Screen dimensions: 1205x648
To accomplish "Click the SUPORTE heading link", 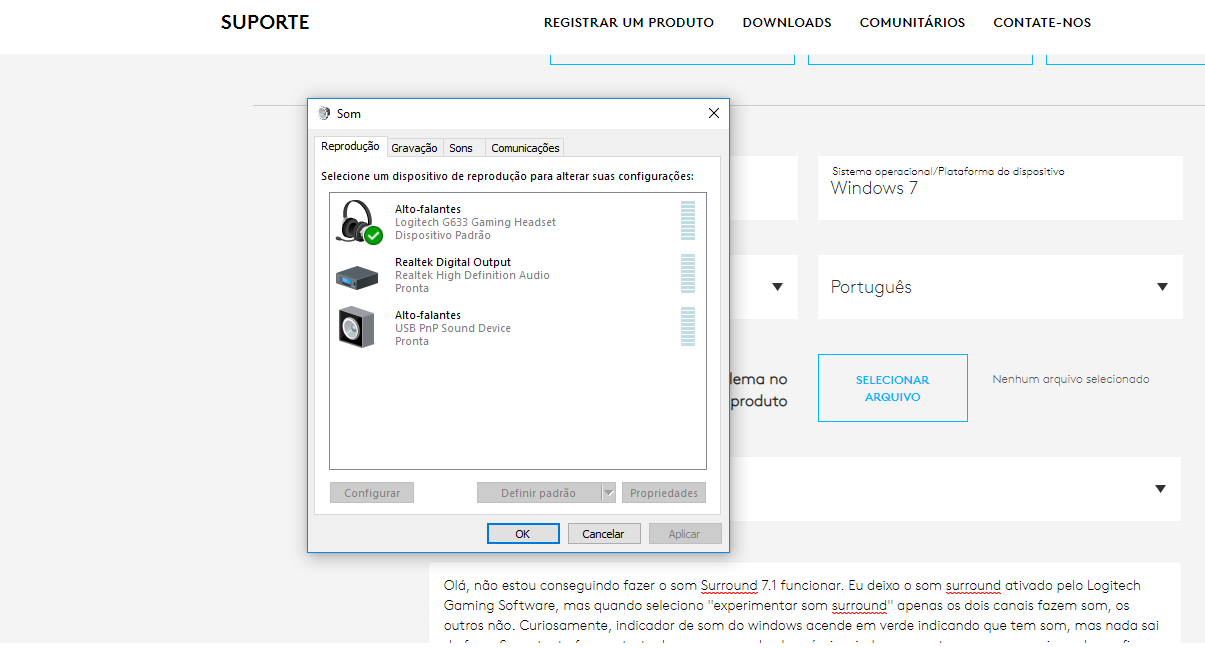I will [265, 22].
